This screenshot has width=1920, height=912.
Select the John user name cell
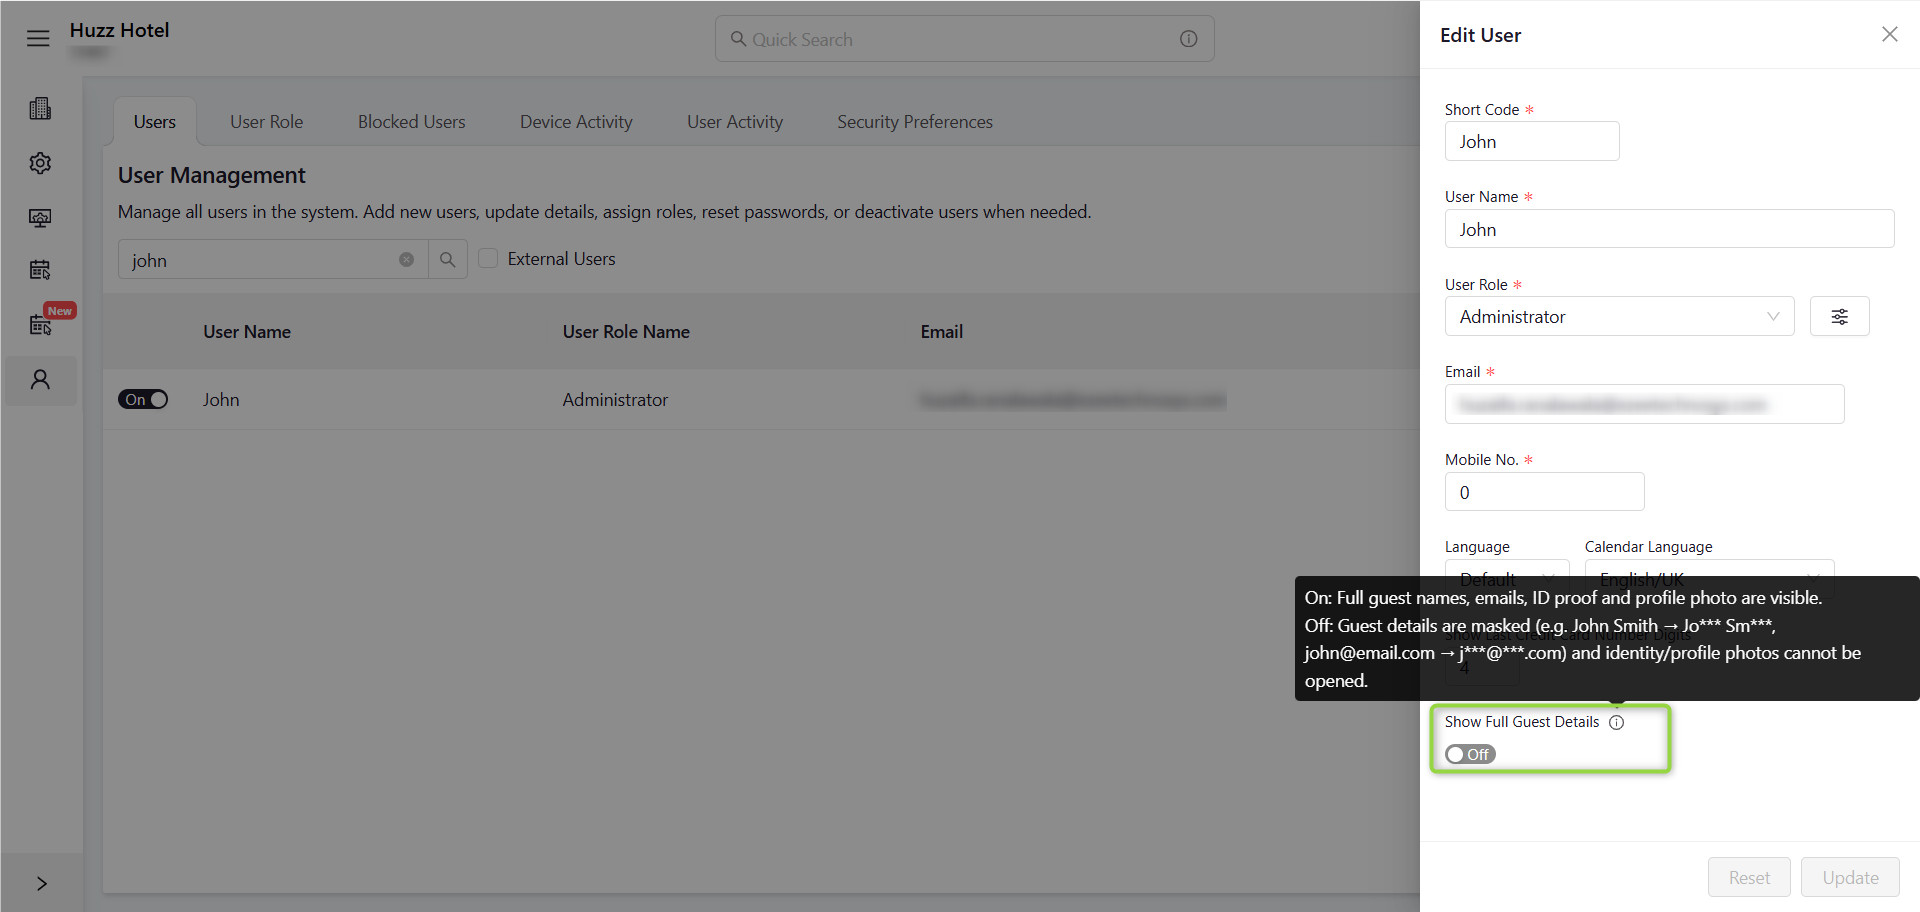point(221,400)
